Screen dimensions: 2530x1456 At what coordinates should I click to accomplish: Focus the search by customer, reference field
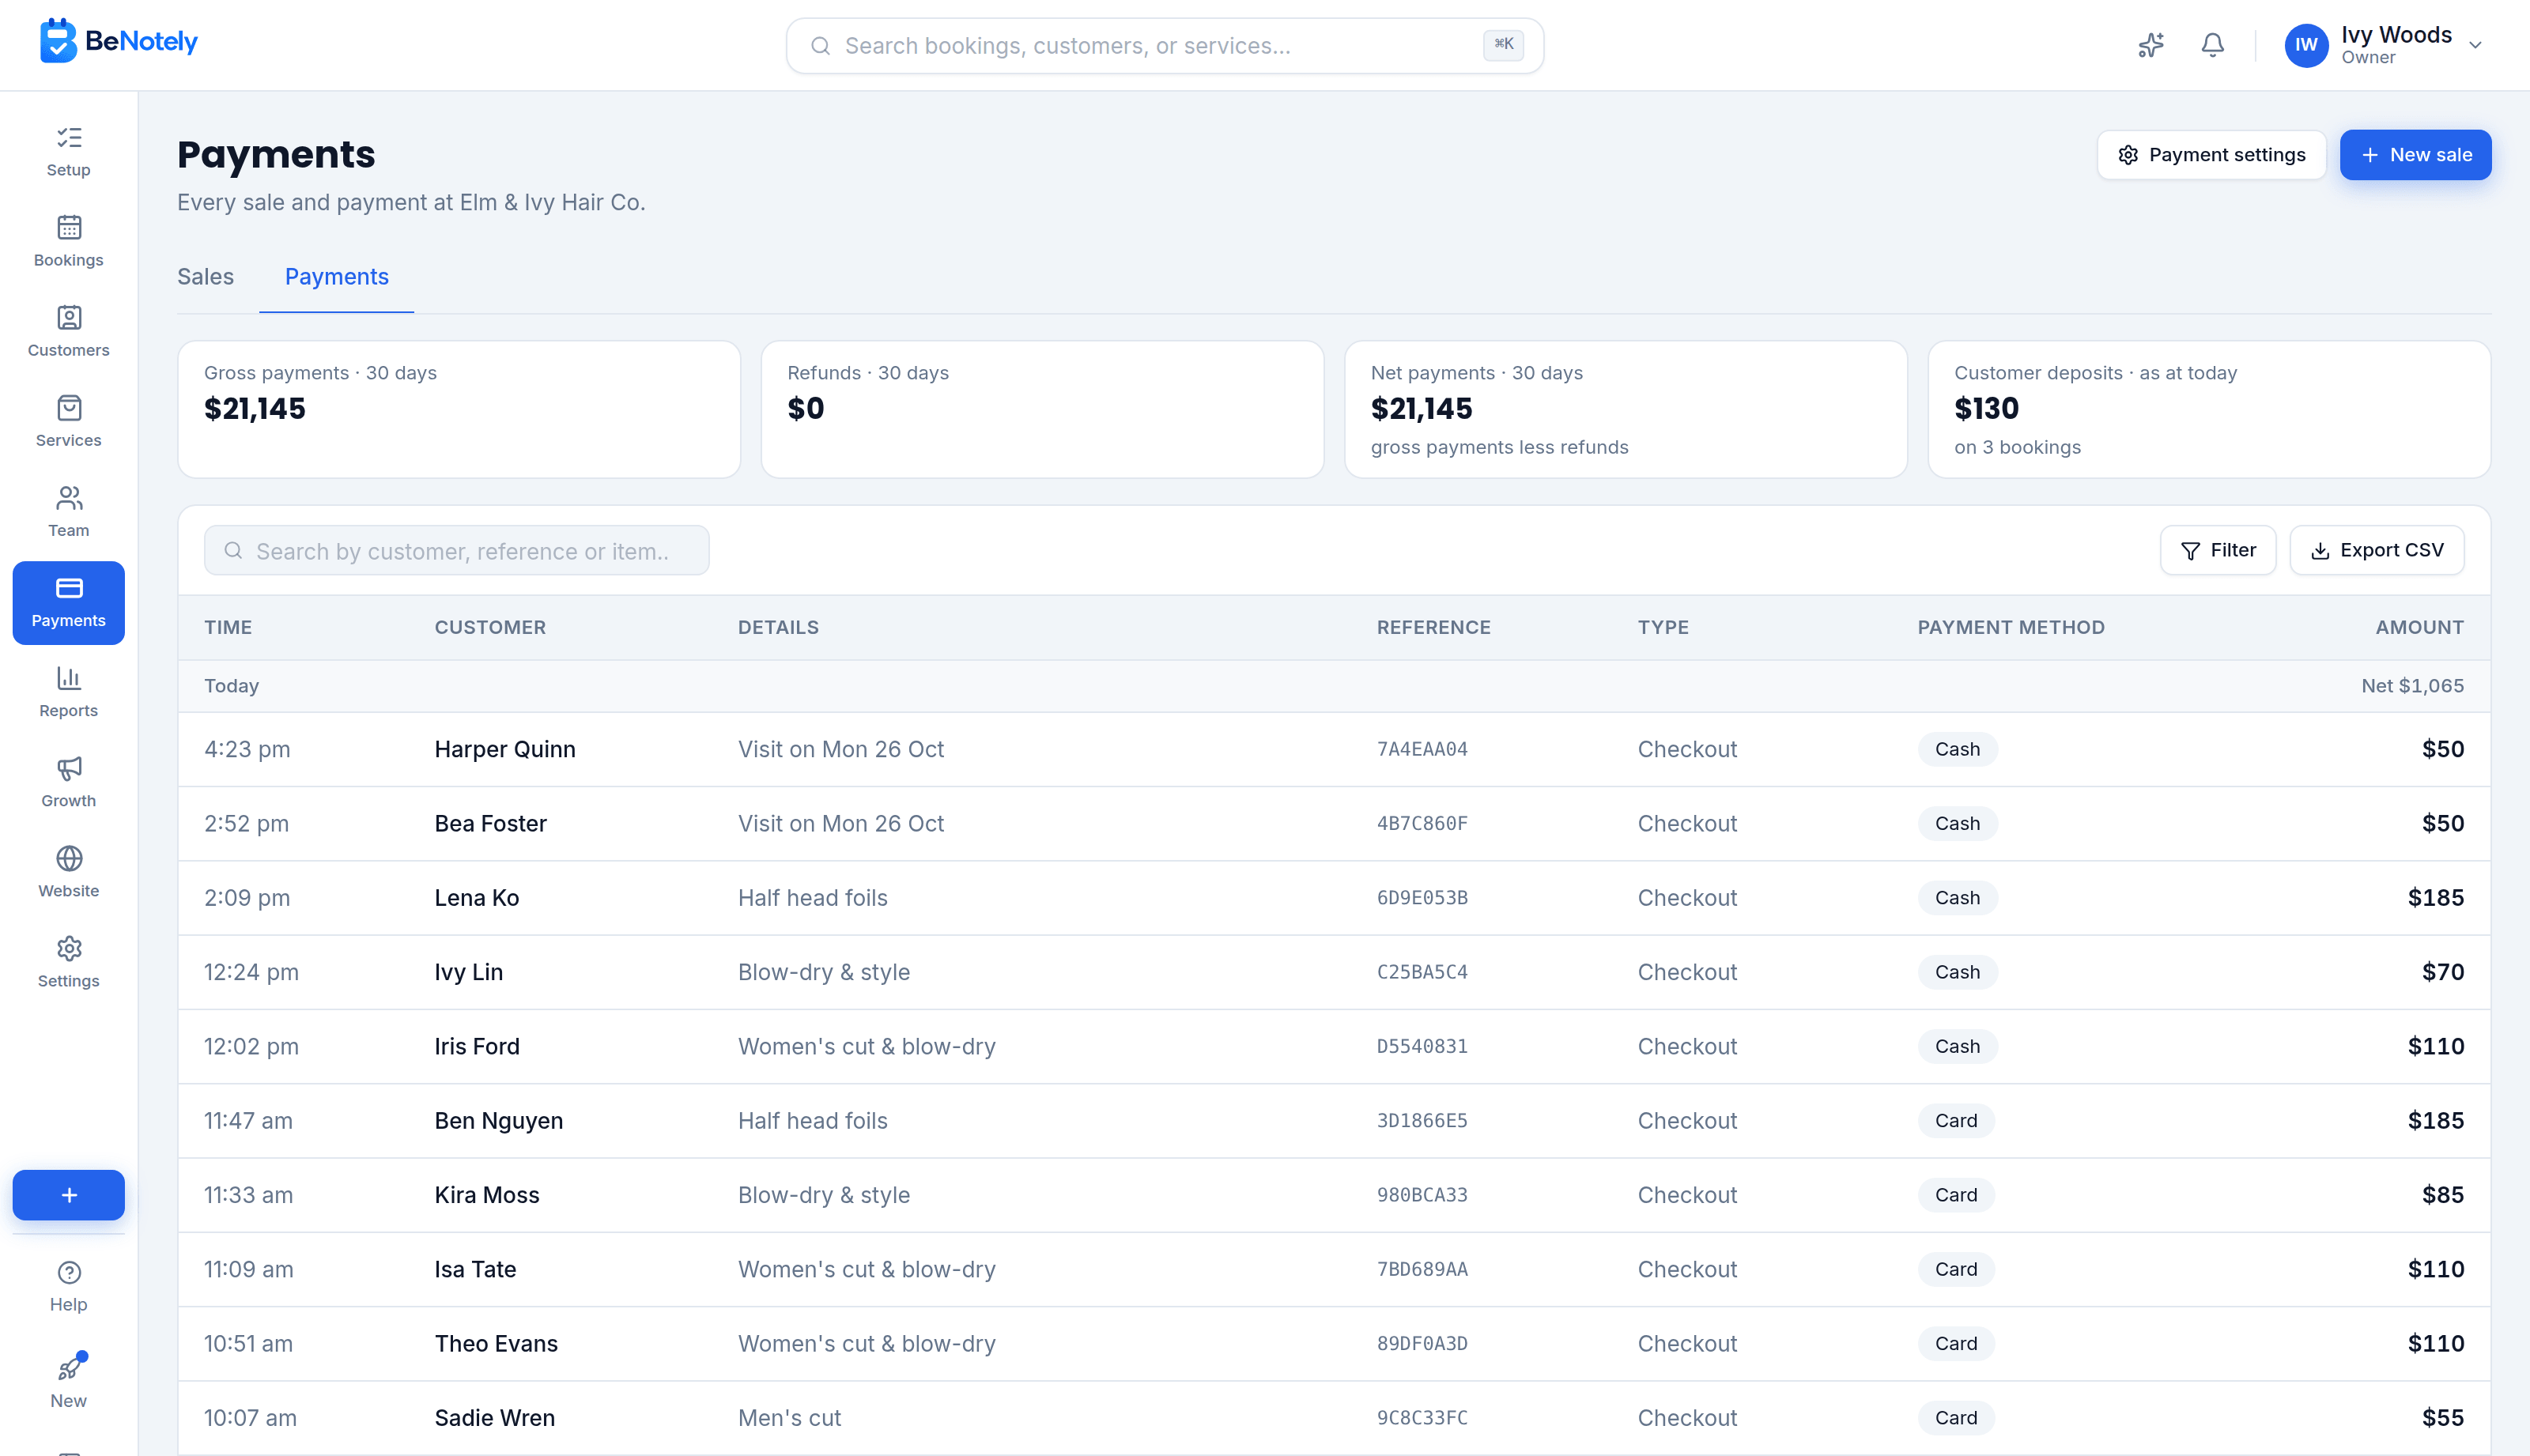[x=456, y=550]
